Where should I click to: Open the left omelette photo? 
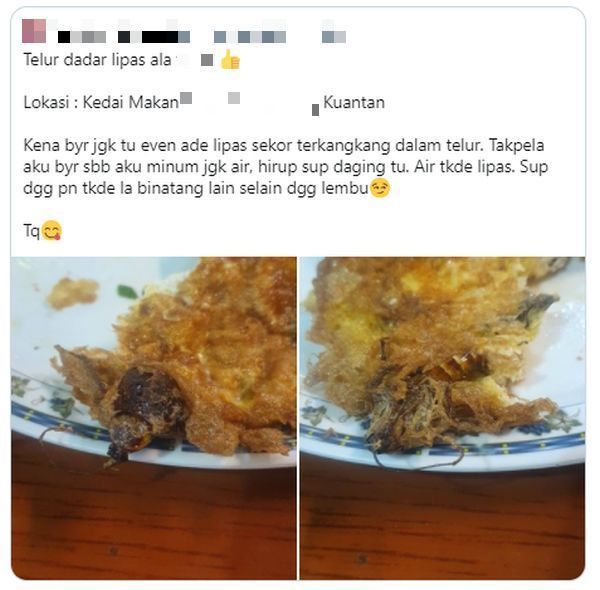click(154, 418)
